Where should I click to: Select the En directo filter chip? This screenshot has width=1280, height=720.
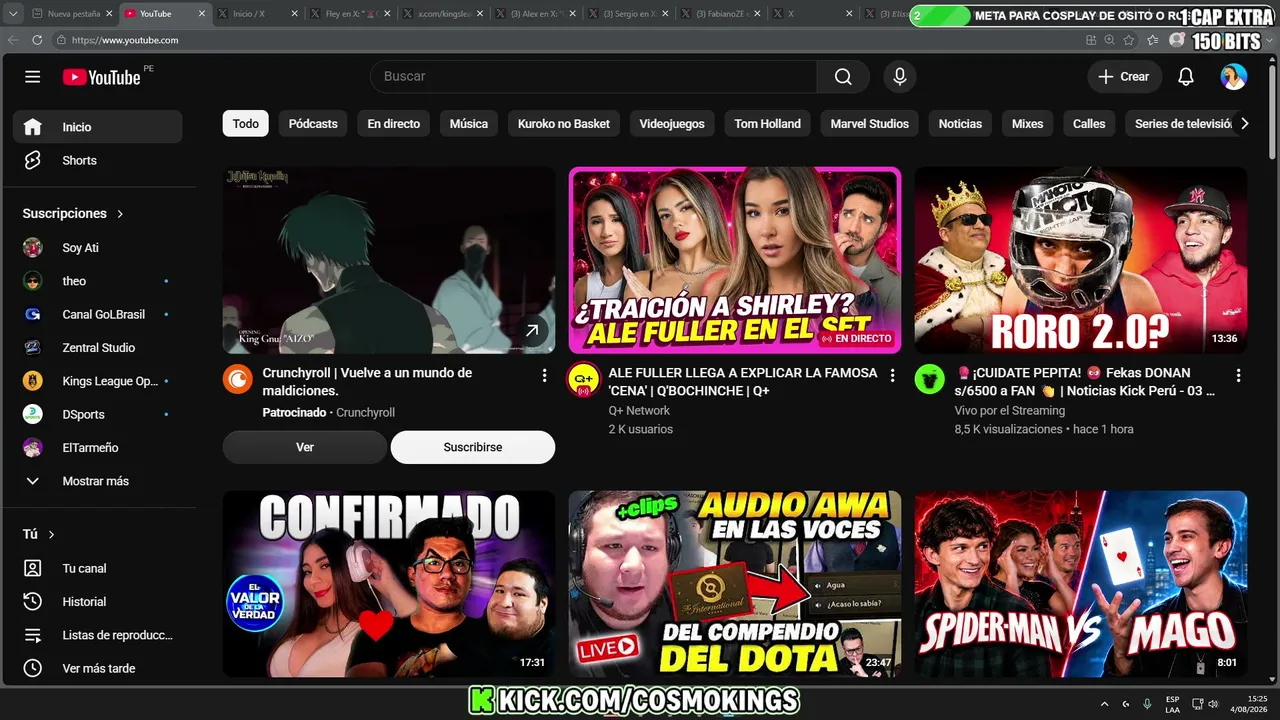pyautogui.click(x=394, y=124)
